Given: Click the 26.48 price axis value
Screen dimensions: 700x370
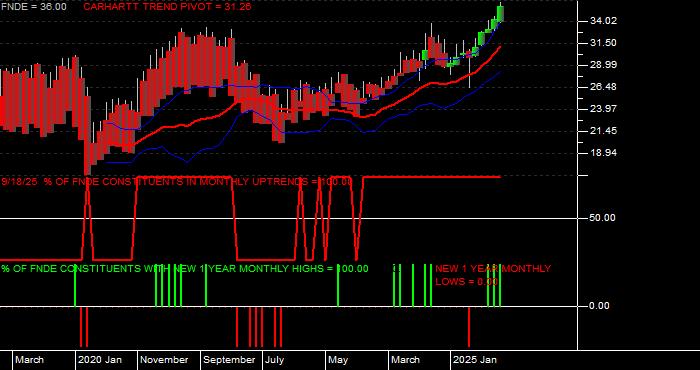Looking at the screenshot, I should 603,87.
